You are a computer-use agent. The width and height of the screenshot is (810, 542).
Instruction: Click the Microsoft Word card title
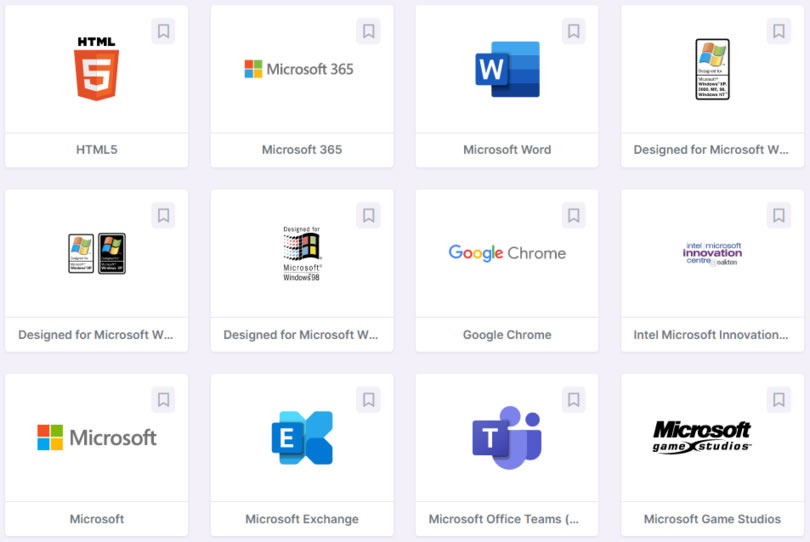(507, 150)
